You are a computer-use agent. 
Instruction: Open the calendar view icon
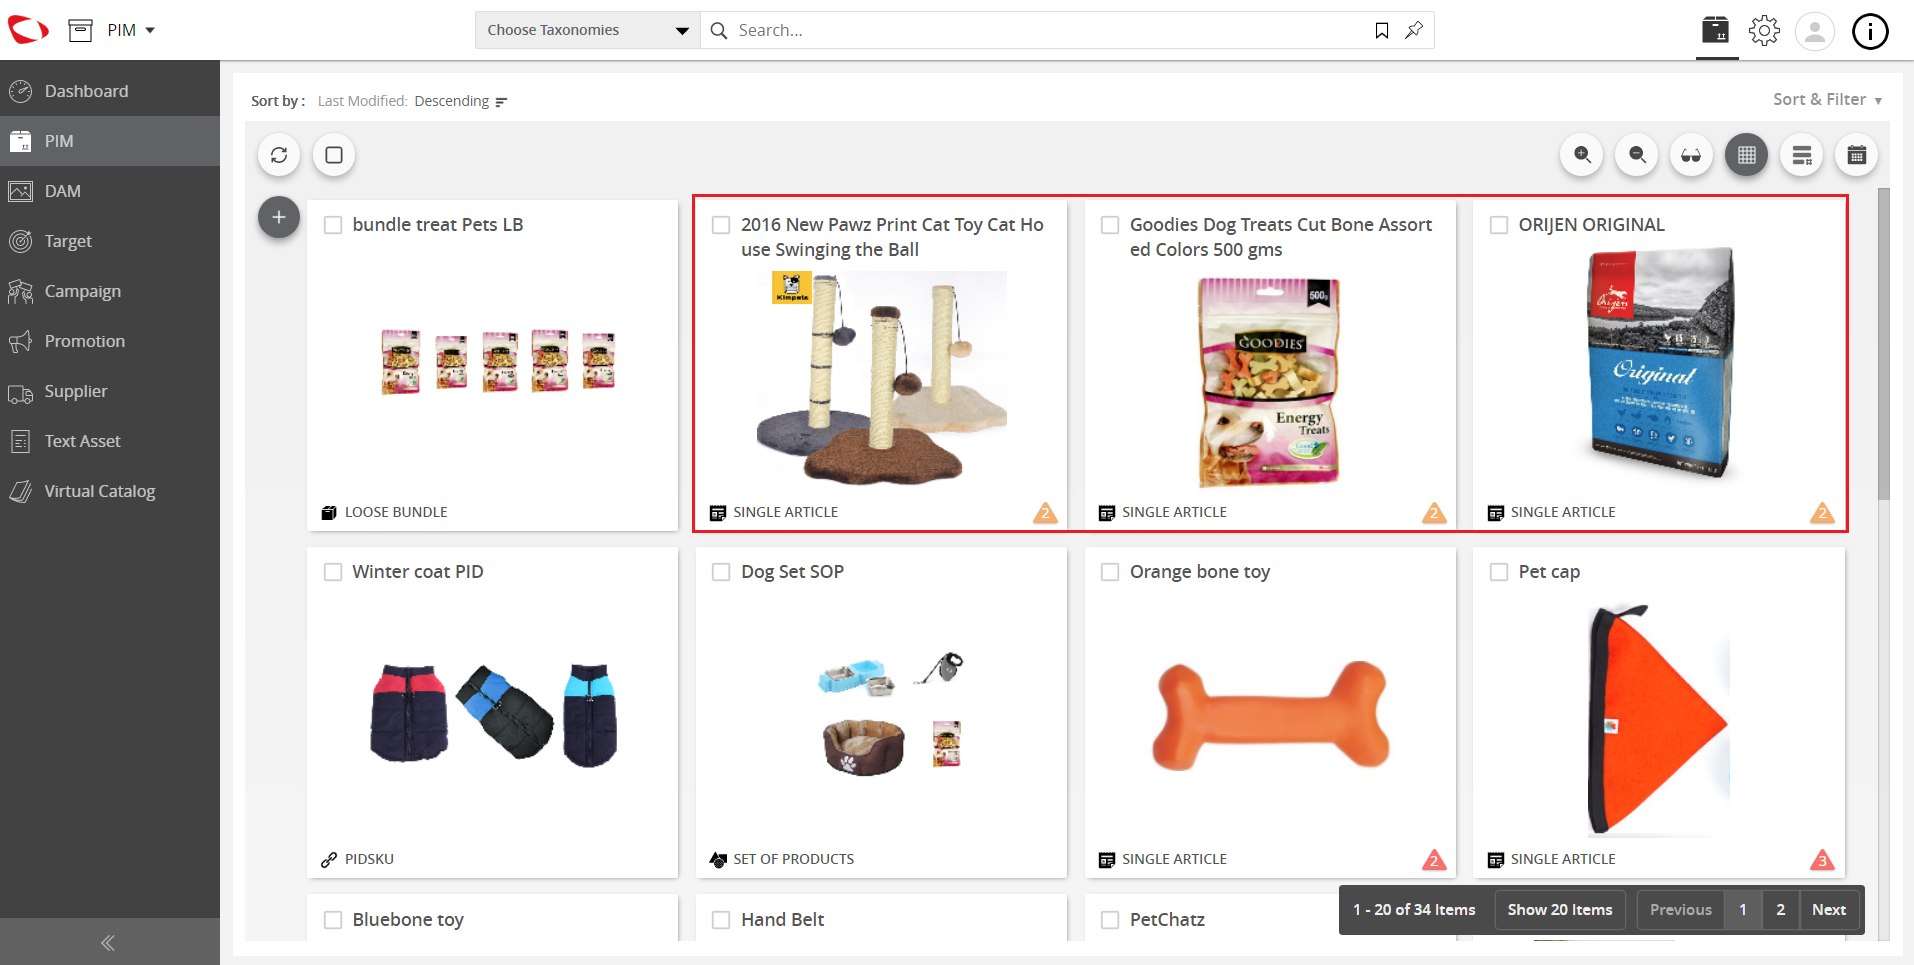1857,155
